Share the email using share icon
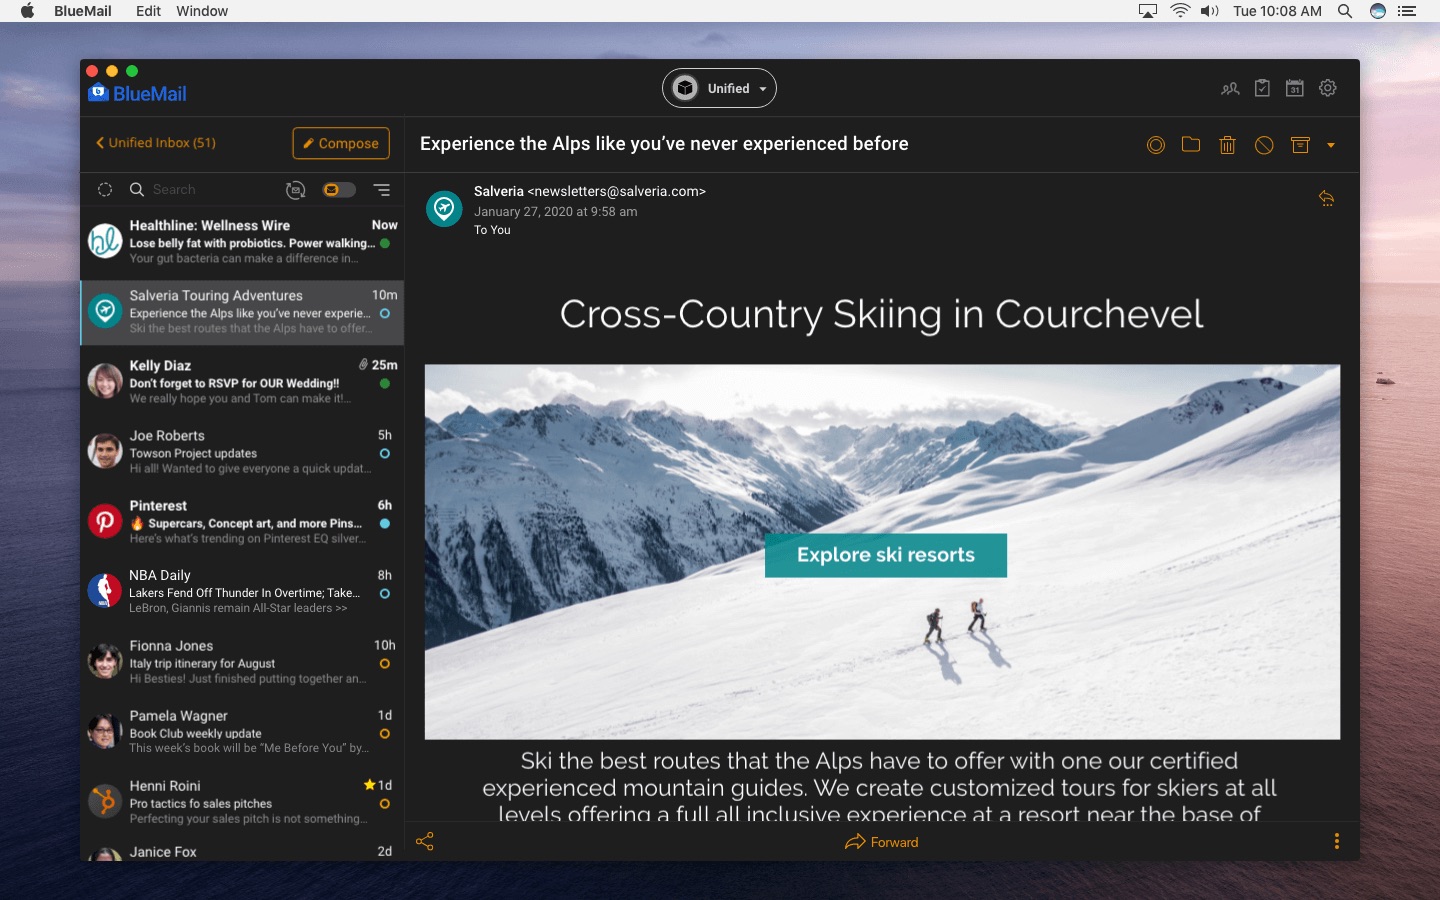 click(425, 841)
